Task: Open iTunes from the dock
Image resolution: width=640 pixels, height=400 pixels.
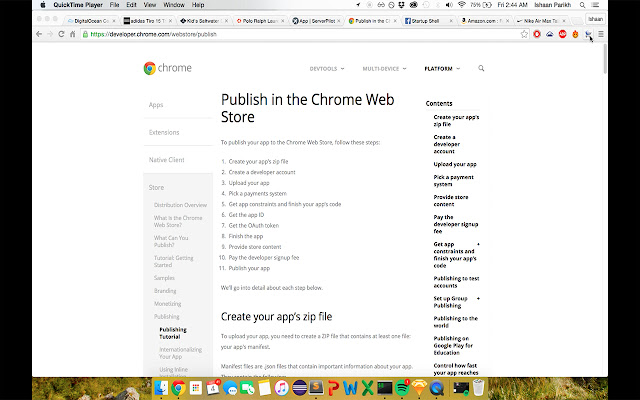Action: click(282, 388)
